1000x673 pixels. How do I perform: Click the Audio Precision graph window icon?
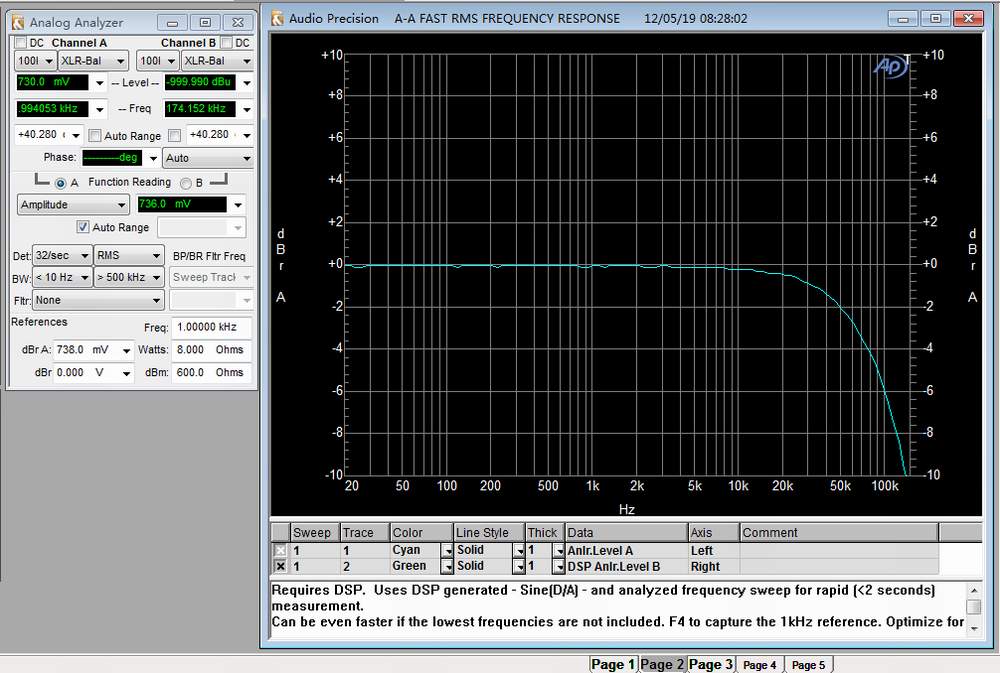[277, 18]
